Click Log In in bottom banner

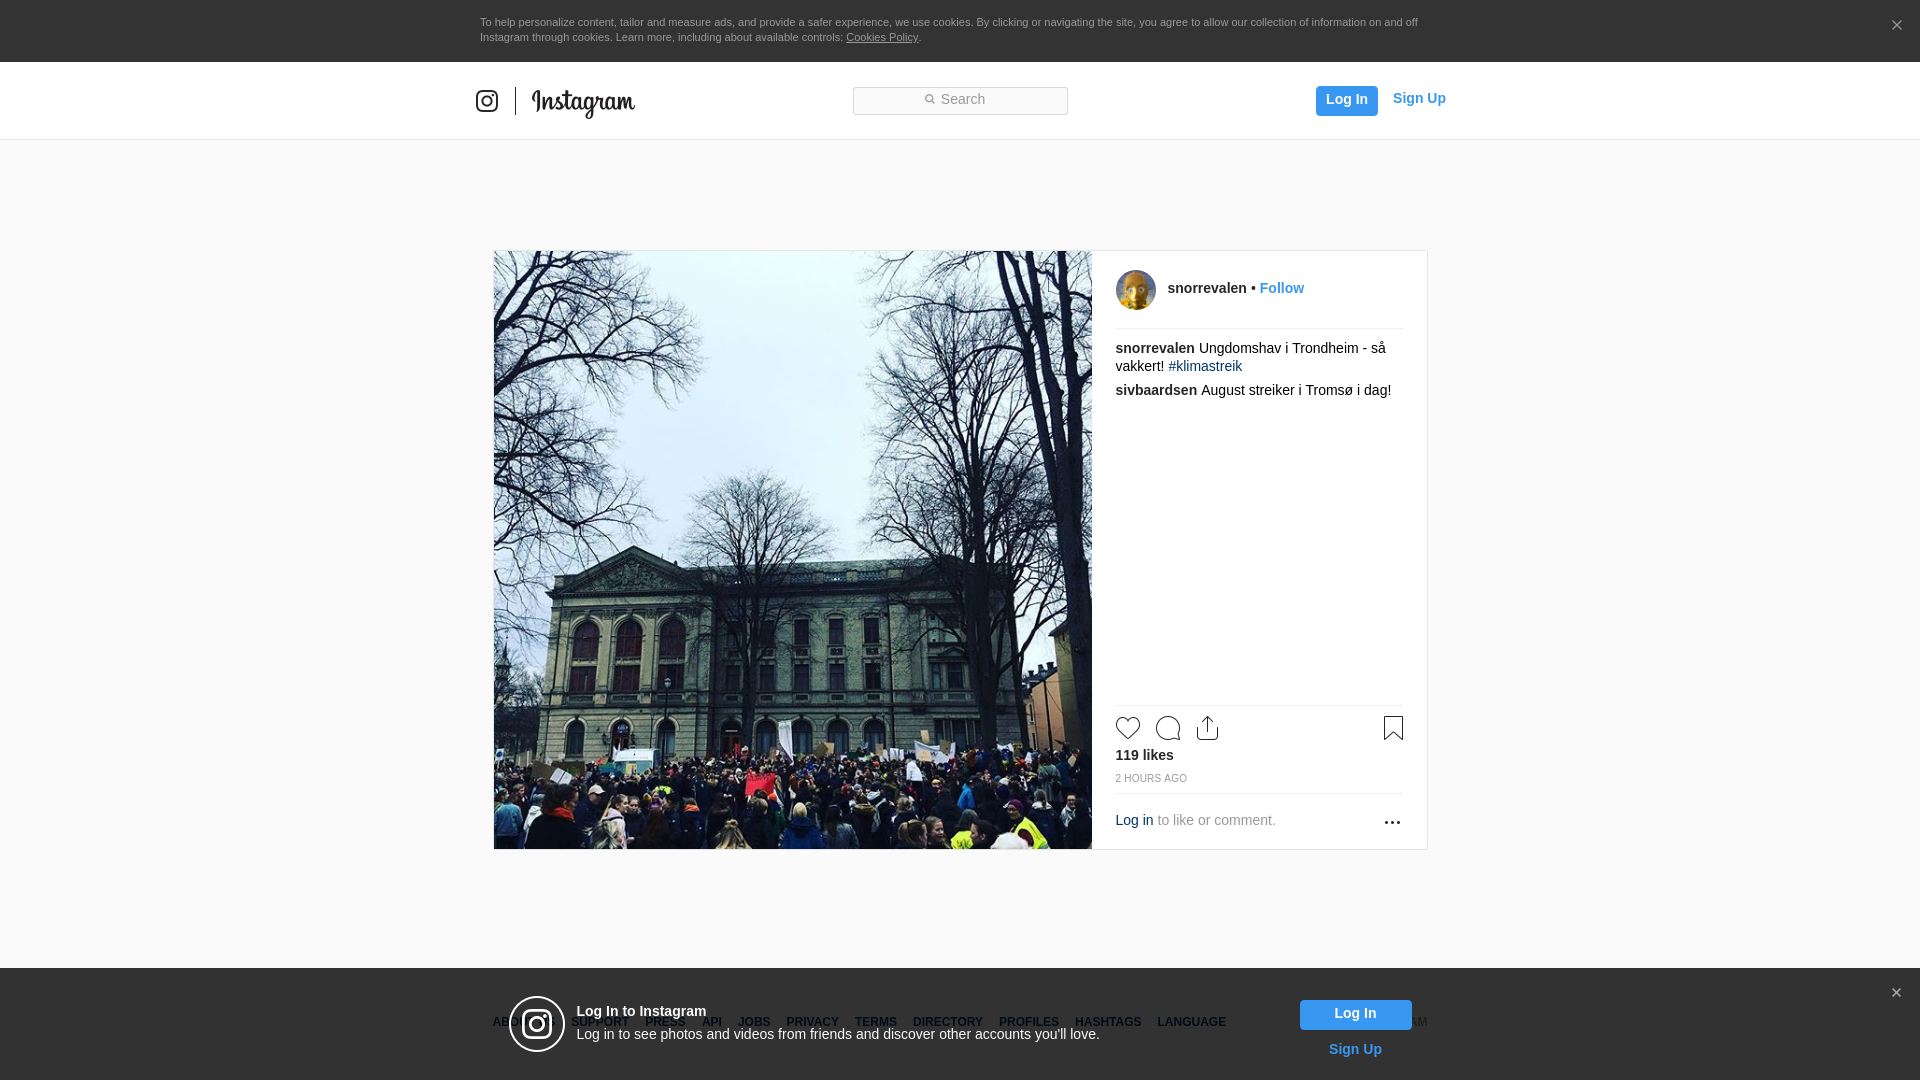coord(1355,1014)
